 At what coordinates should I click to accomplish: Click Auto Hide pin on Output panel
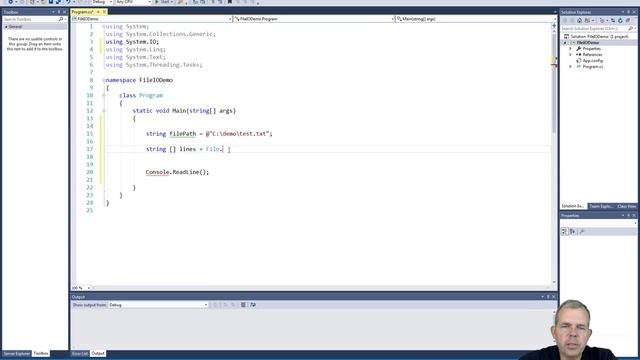point(548,297)
